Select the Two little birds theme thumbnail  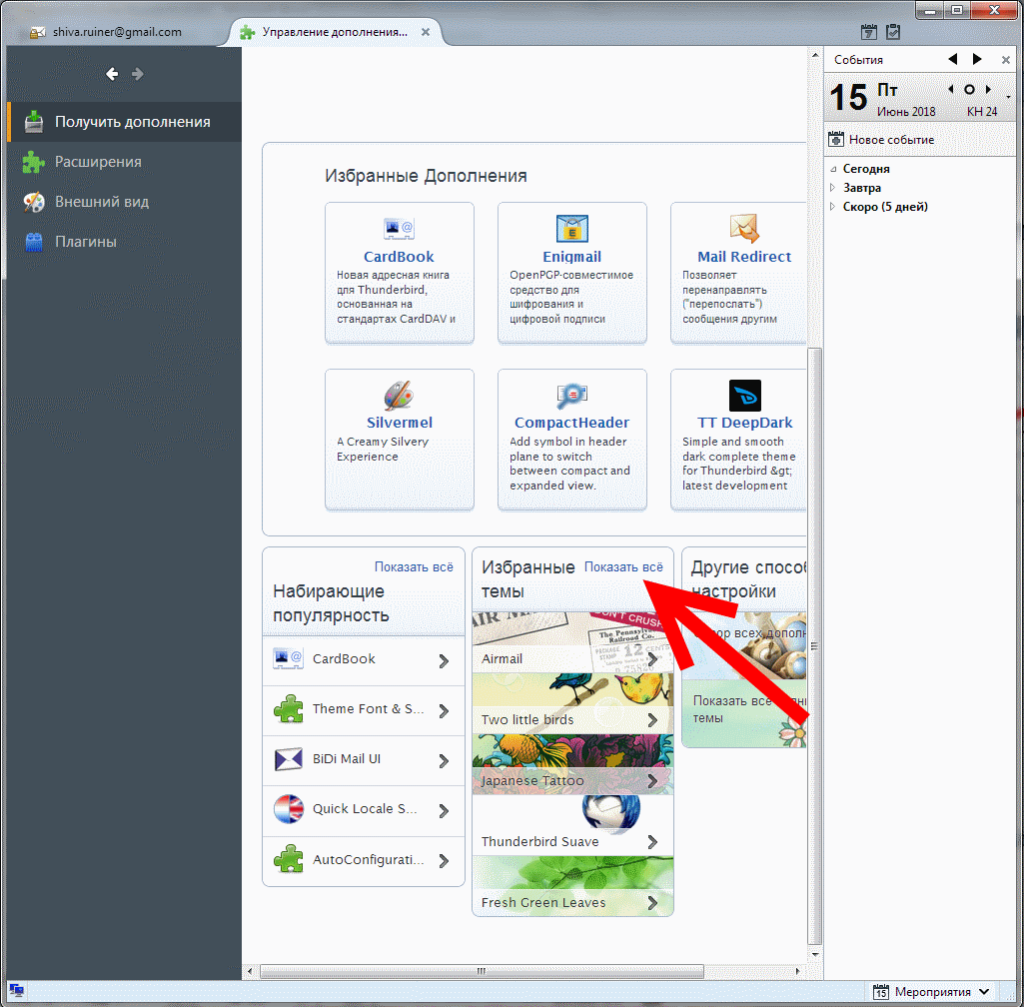click(572, 704)
